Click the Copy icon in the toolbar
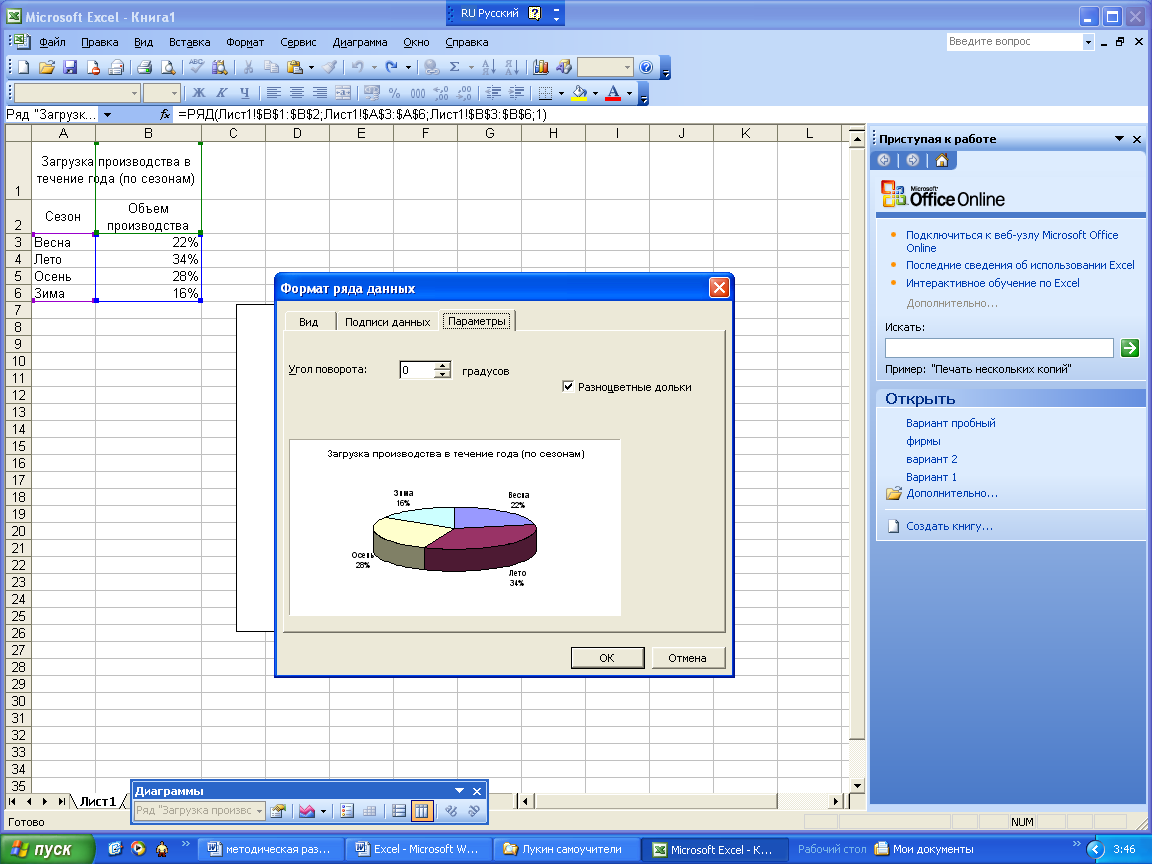 [272, 68]
